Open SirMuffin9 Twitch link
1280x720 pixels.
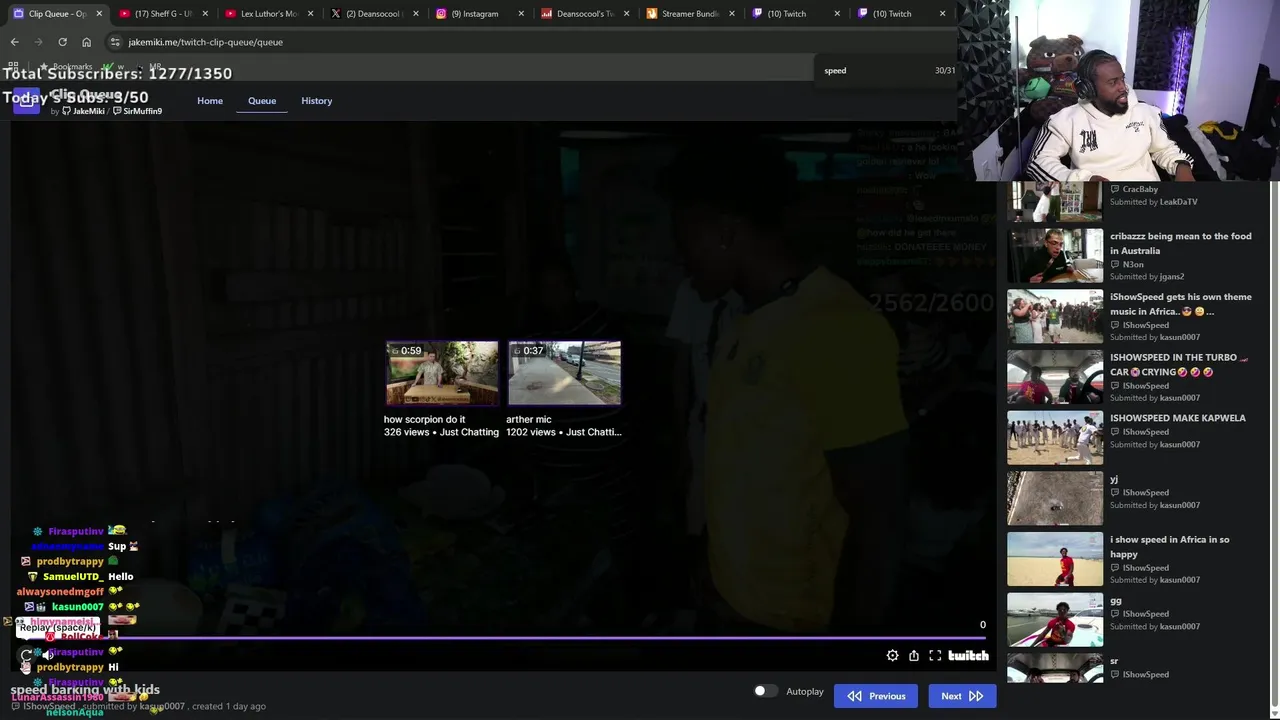pyautogui.click(x=137, y=111)
